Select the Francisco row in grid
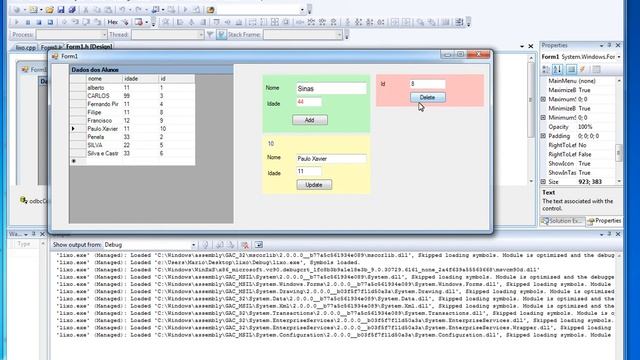This screenshot has width=640, height=360. point(132,120)
